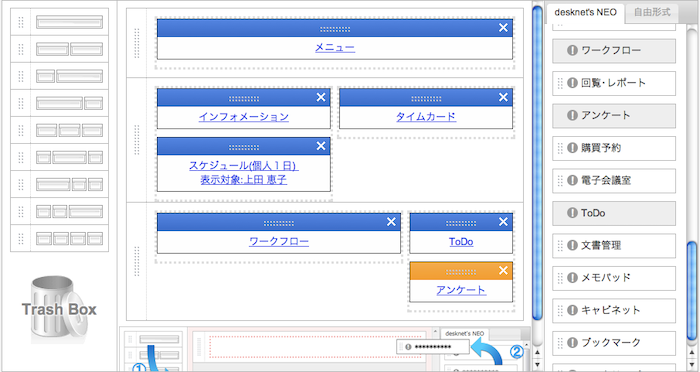The width and height of the screenshot is (700, 372).
Task: Close the ToDo portlet in layout
Action: coord(503,222)
